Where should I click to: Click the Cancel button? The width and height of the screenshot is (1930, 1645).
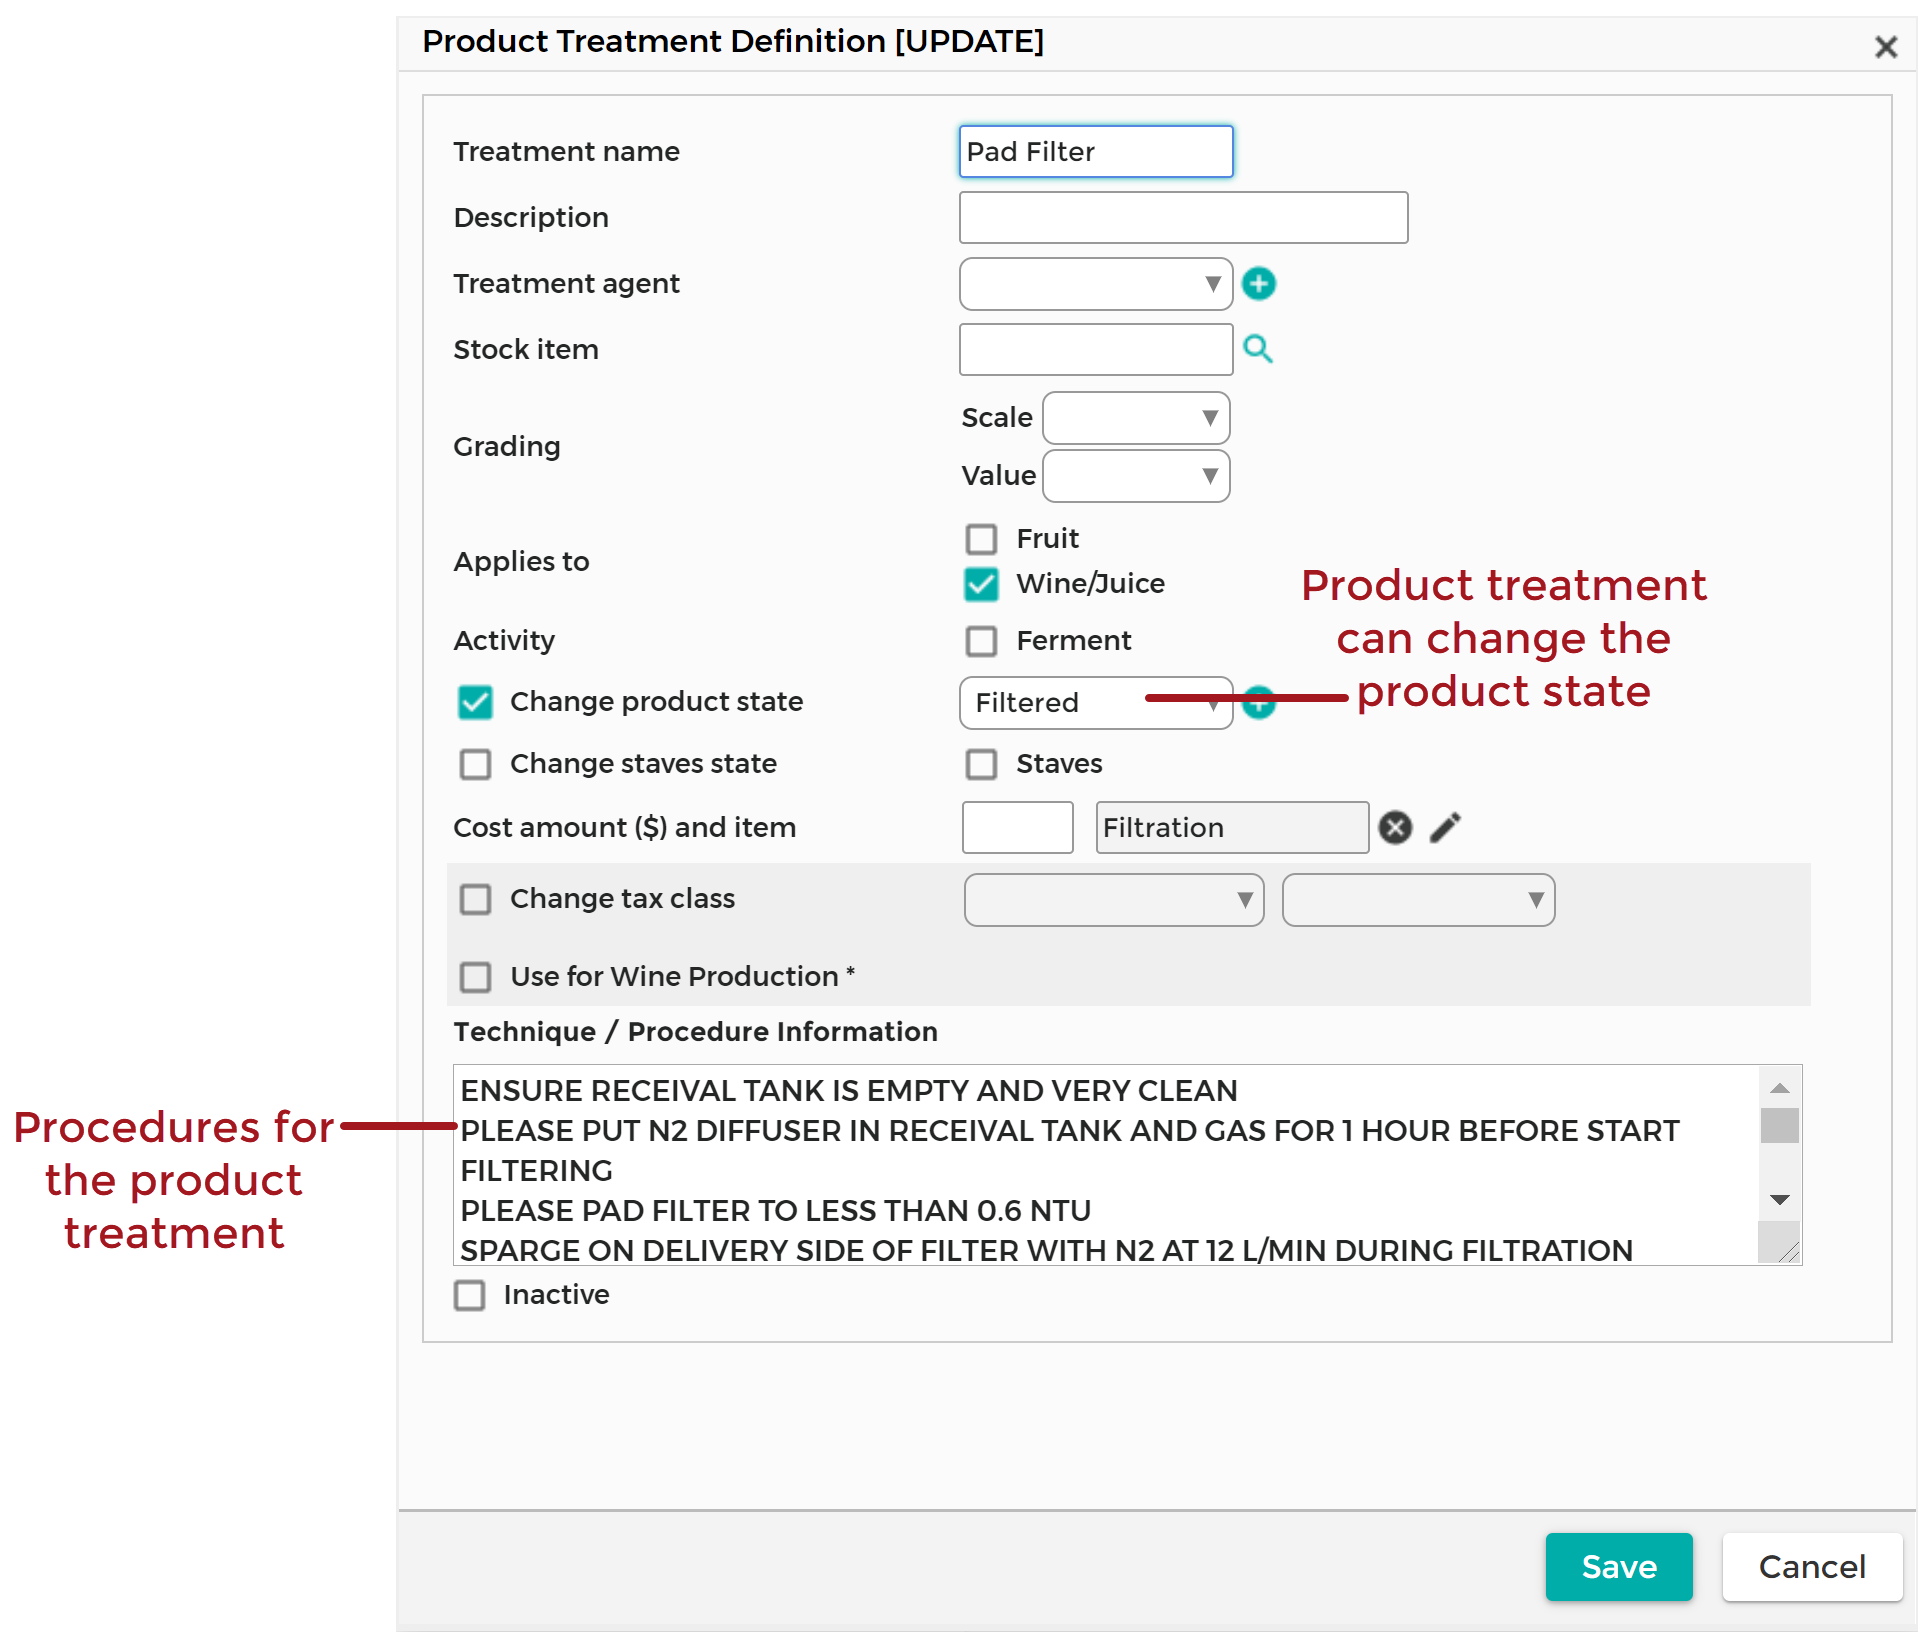pos(1811,1567)
